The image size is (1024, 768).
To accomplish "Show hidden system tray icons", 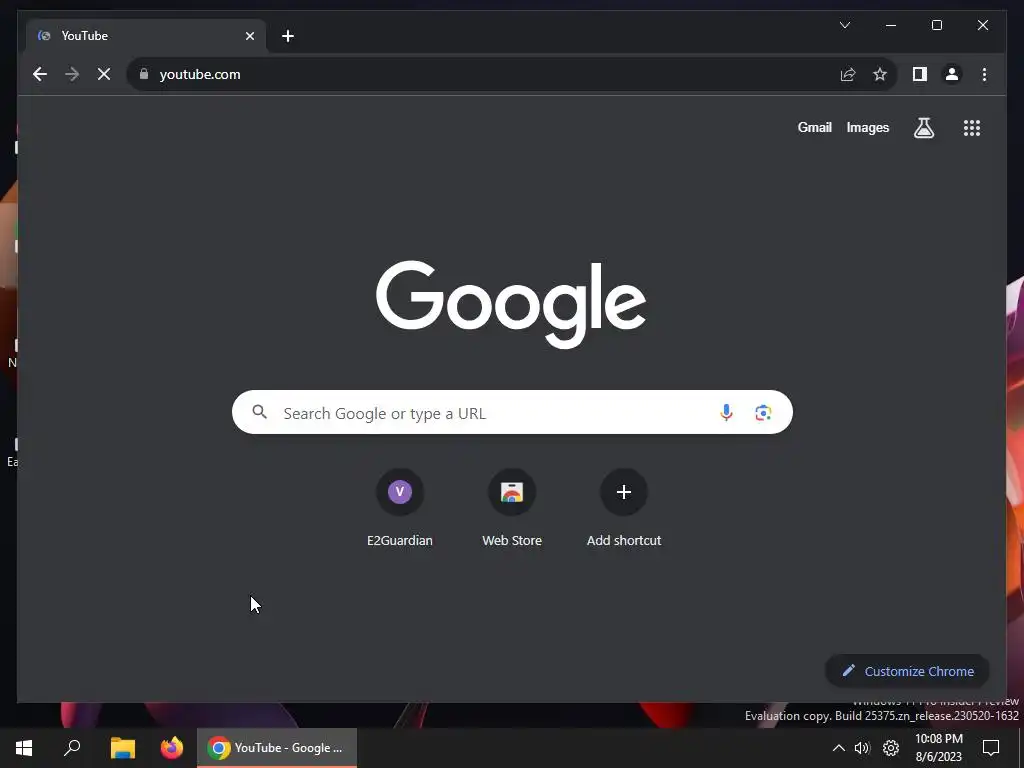I will point(839,748).
